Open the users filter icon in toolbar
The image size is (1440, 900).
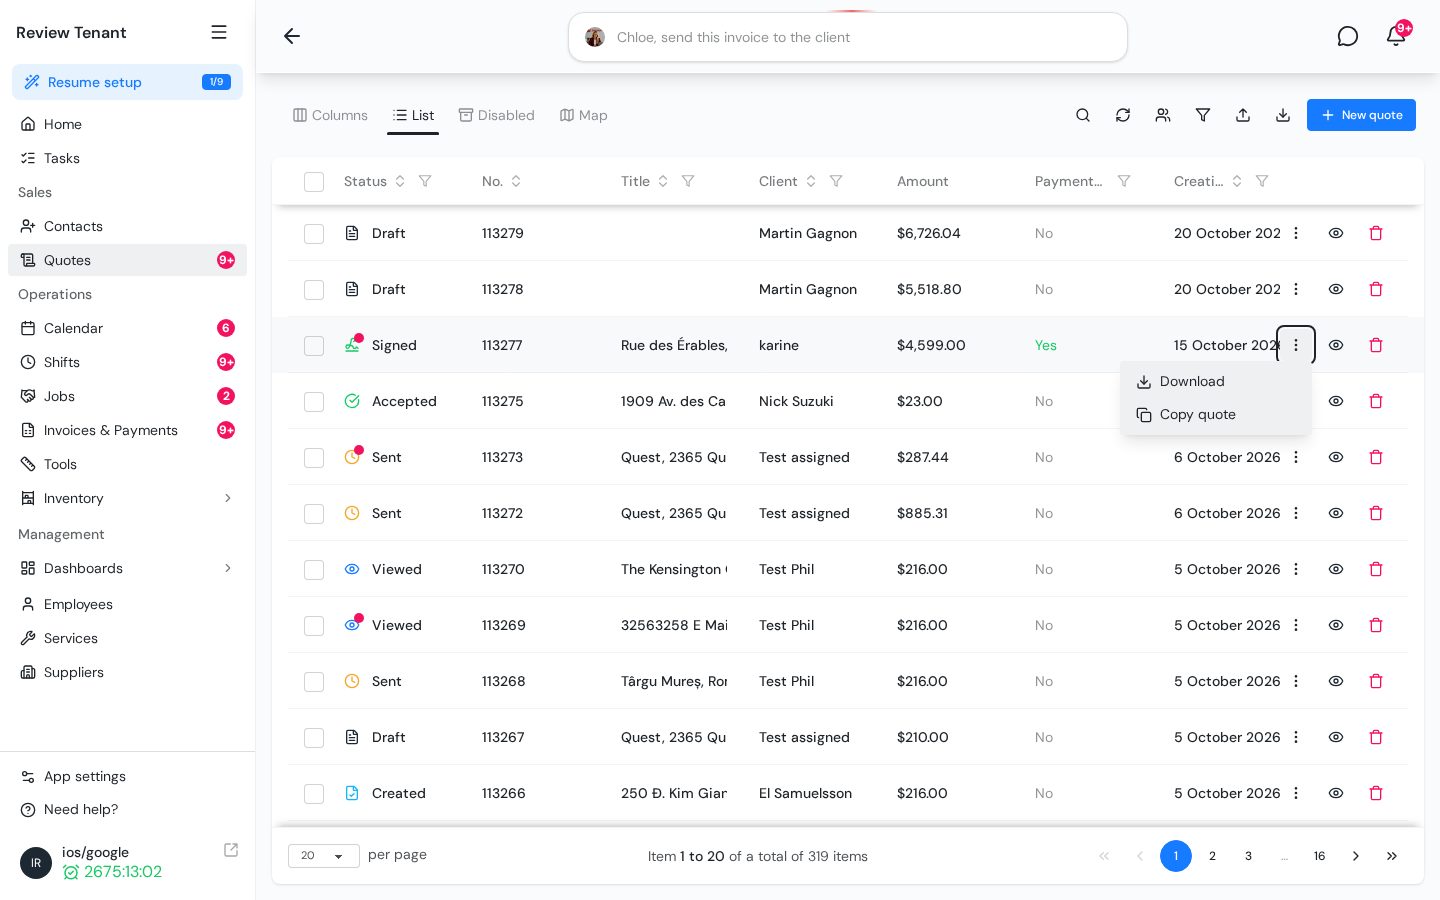click(1163, 115)
